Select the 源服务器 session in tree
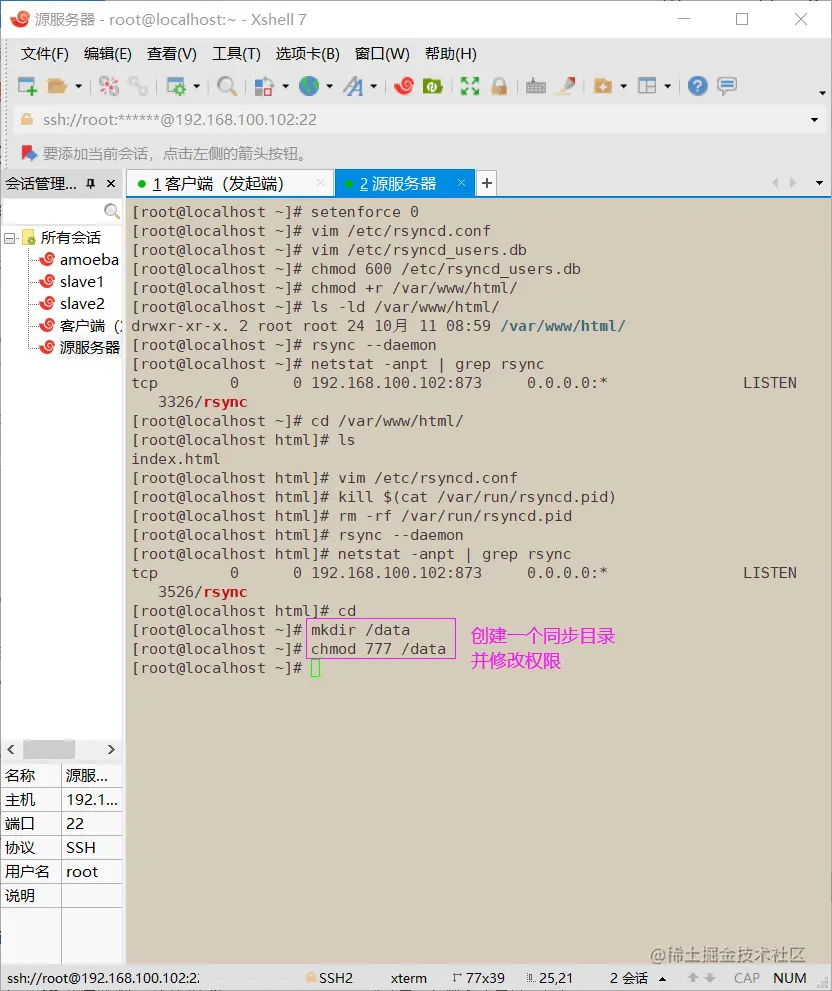832x991 pixels. (80, 348)
